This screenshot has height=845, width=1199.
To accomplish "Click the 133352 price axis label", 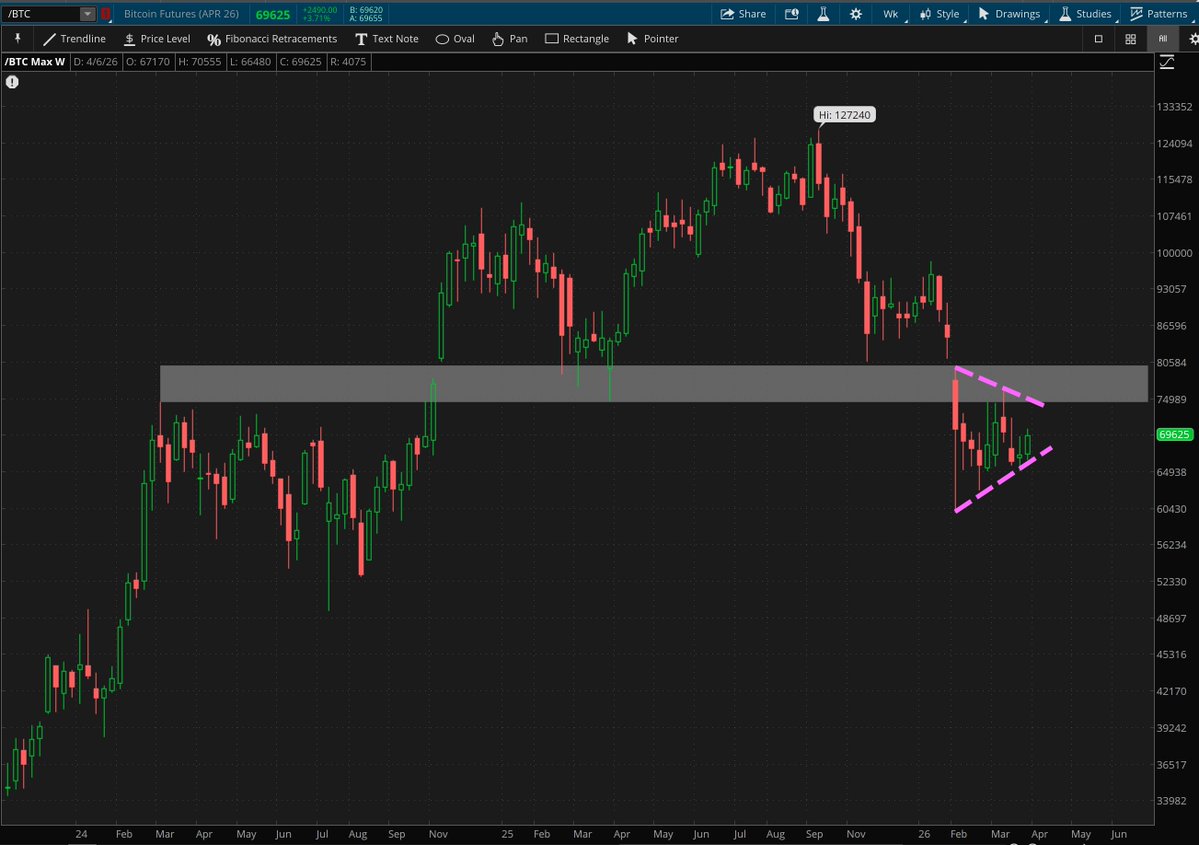I will [x=1175, y=107].
